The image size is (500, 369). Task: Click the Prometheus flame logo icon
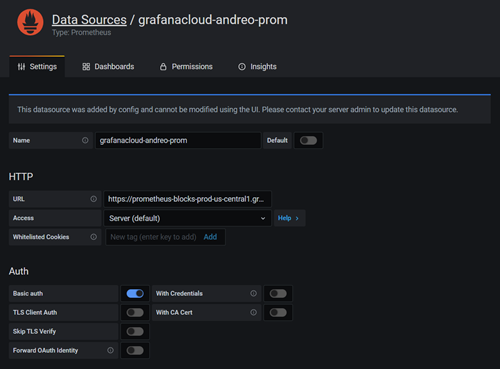(30, 22)
